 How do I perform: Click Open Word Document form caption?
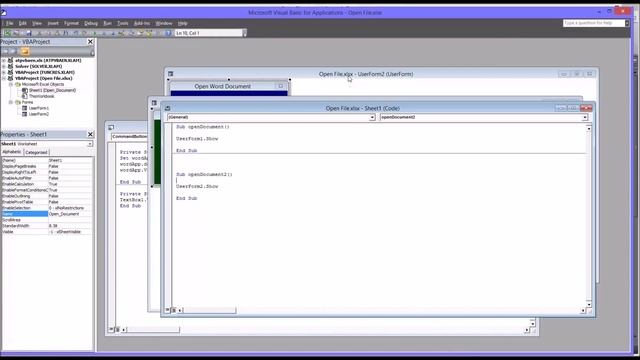223,86
